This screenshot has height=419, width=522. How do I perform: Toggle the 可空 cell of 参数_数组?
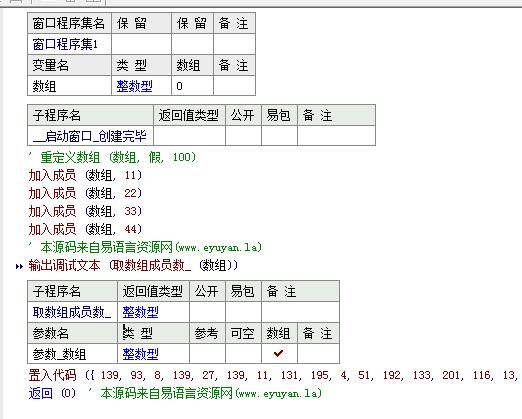pyautogui.click(x=243, y=353)
